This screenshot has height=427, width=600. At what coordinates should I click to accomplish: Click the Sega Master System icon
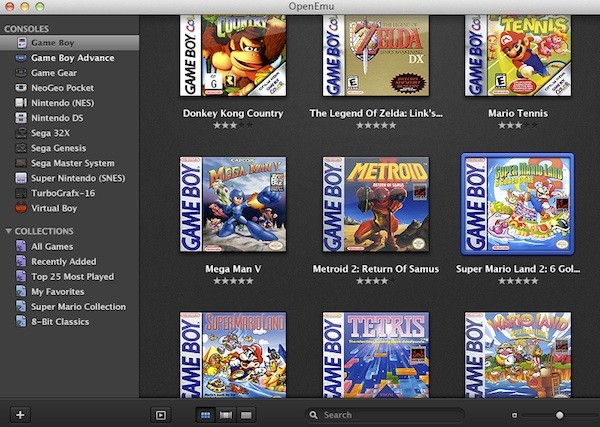click(21, 163)
